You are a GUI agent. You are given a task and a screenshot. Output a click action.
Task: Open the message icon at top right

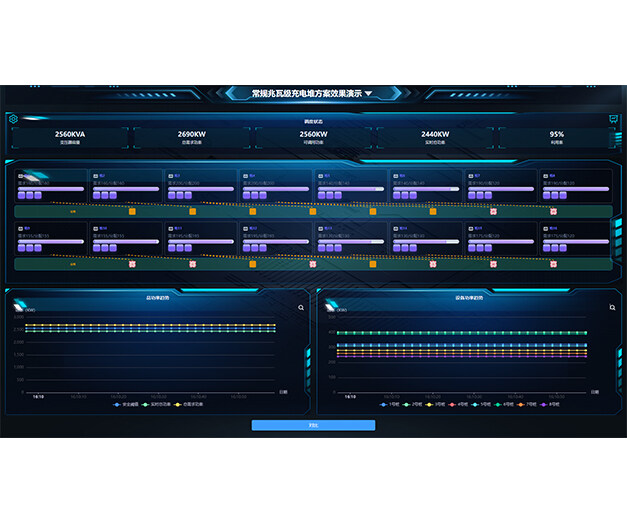pyautogui.click(x=613, y=119)
